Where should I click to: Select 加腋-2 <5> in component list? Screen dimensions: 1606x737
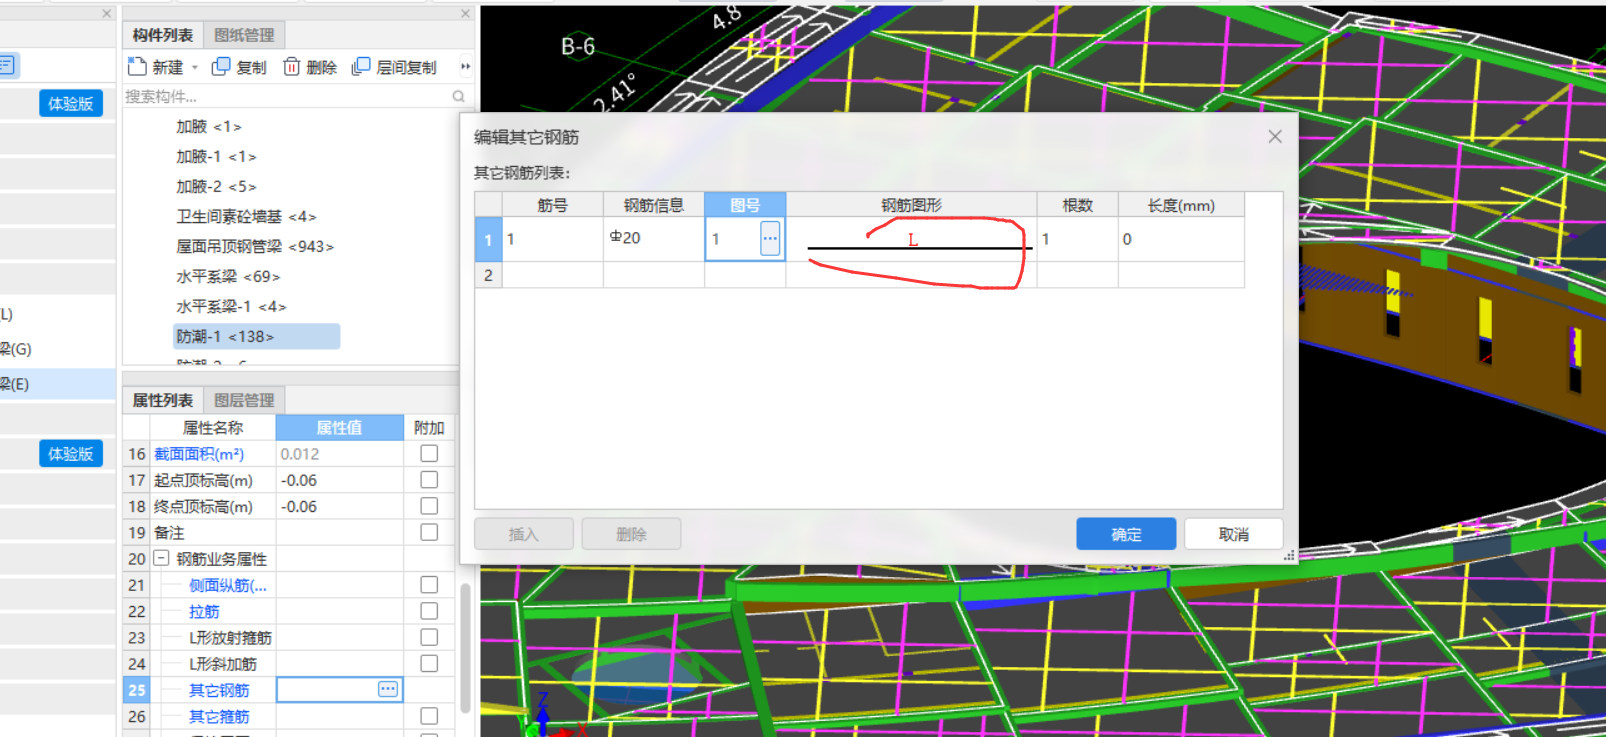[x=216, y=186]
